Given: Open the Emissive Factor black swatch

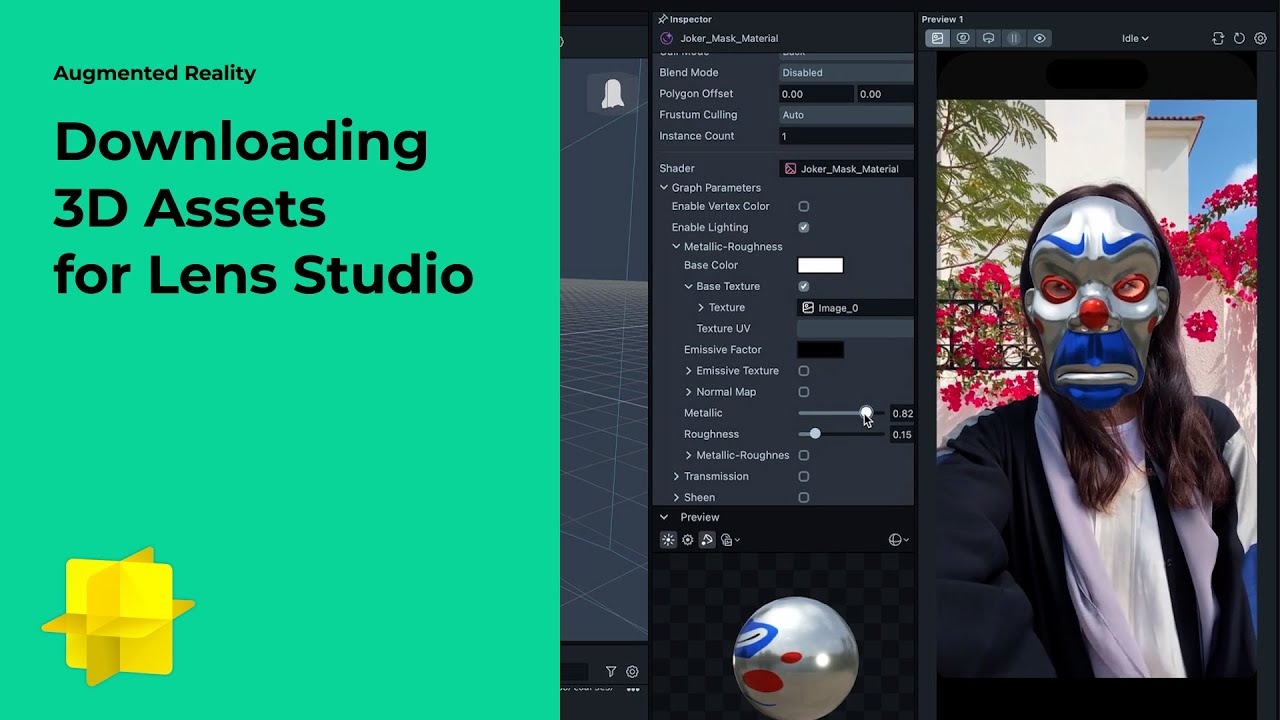Looking at the screenshot, I should (820, 350).
